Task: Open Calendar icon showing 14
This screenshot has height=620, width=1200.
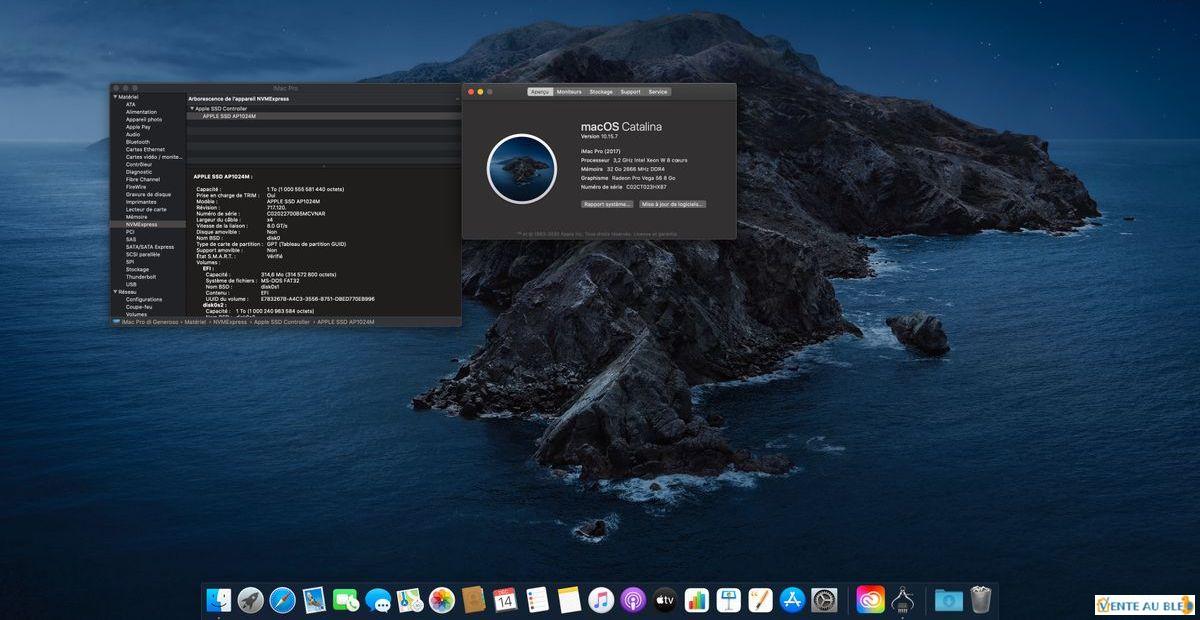Action: click(505, 600)
